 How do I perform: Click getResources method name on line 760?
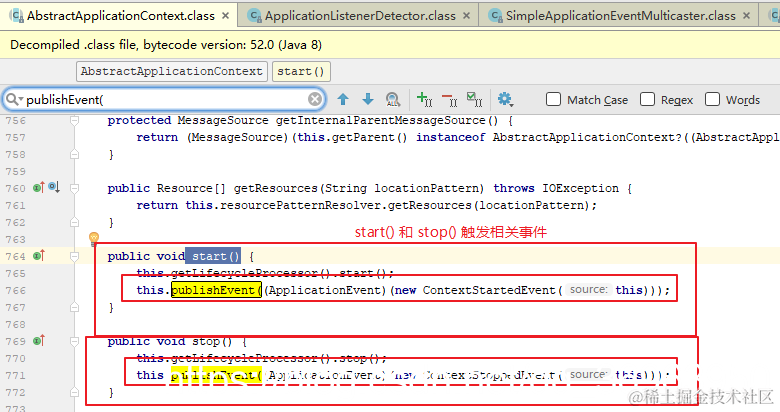click(275, 188)
